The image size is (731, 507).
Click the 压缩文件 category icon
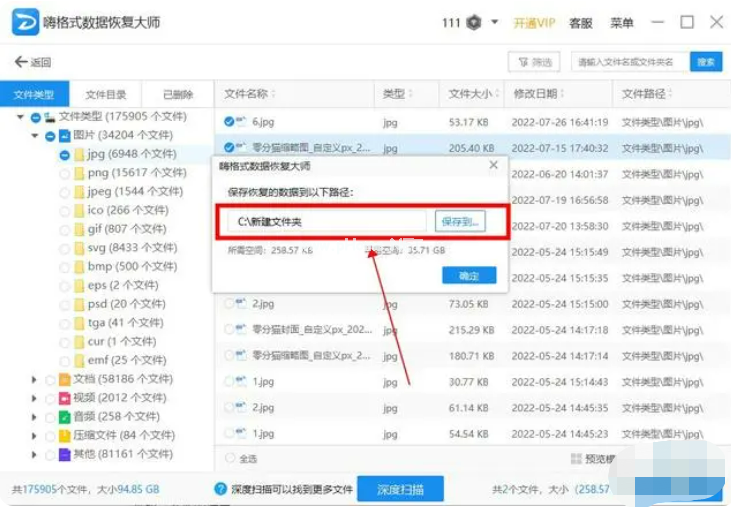[65, 436]
